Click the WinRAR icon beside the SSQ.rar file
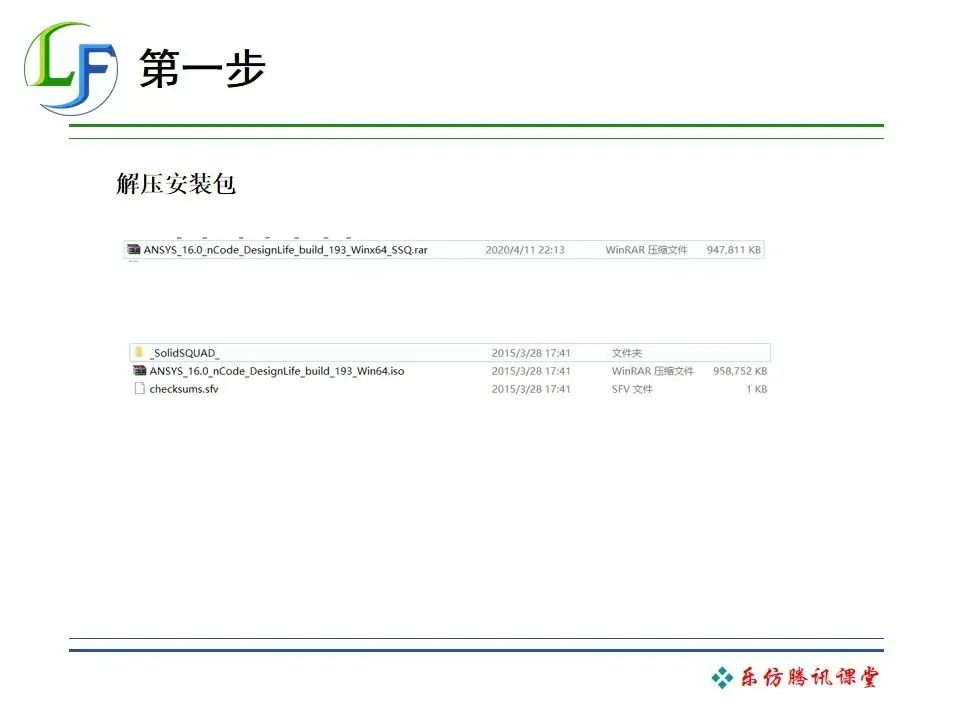Viewport: 960px width, 720px height. point(133,249)
